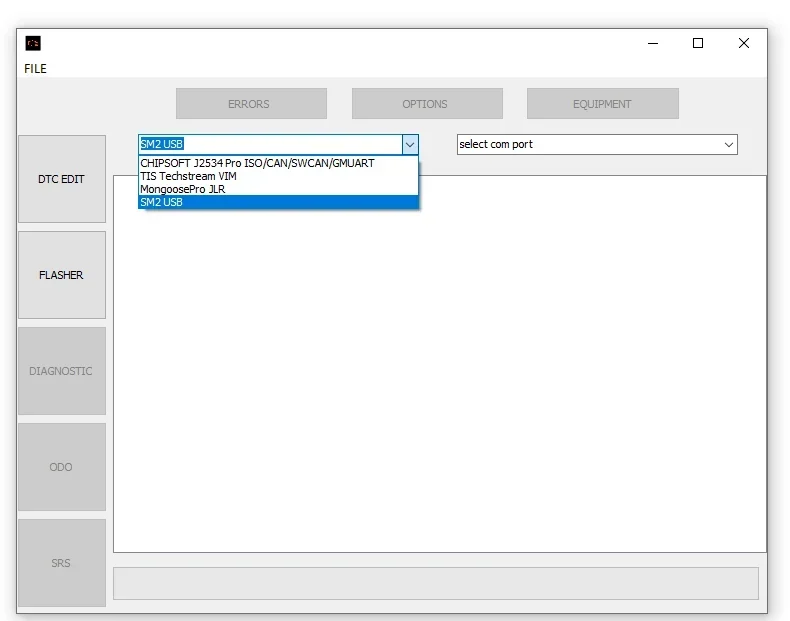Click the application icon in title bar

pyautogui.click(x=33, y=43)
